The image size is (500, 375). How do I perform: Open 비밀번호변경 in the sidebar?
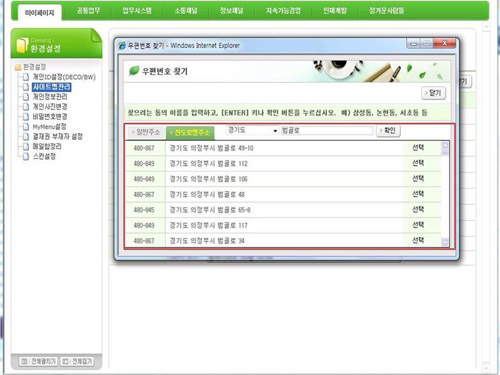pyautogui.click(x=50, y=117)
